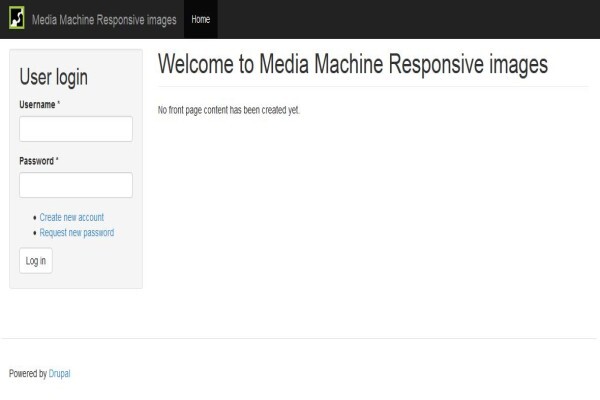Click the 'Powered by' footer text
Screen dimensions: 600x400
(x=28, y=374)
